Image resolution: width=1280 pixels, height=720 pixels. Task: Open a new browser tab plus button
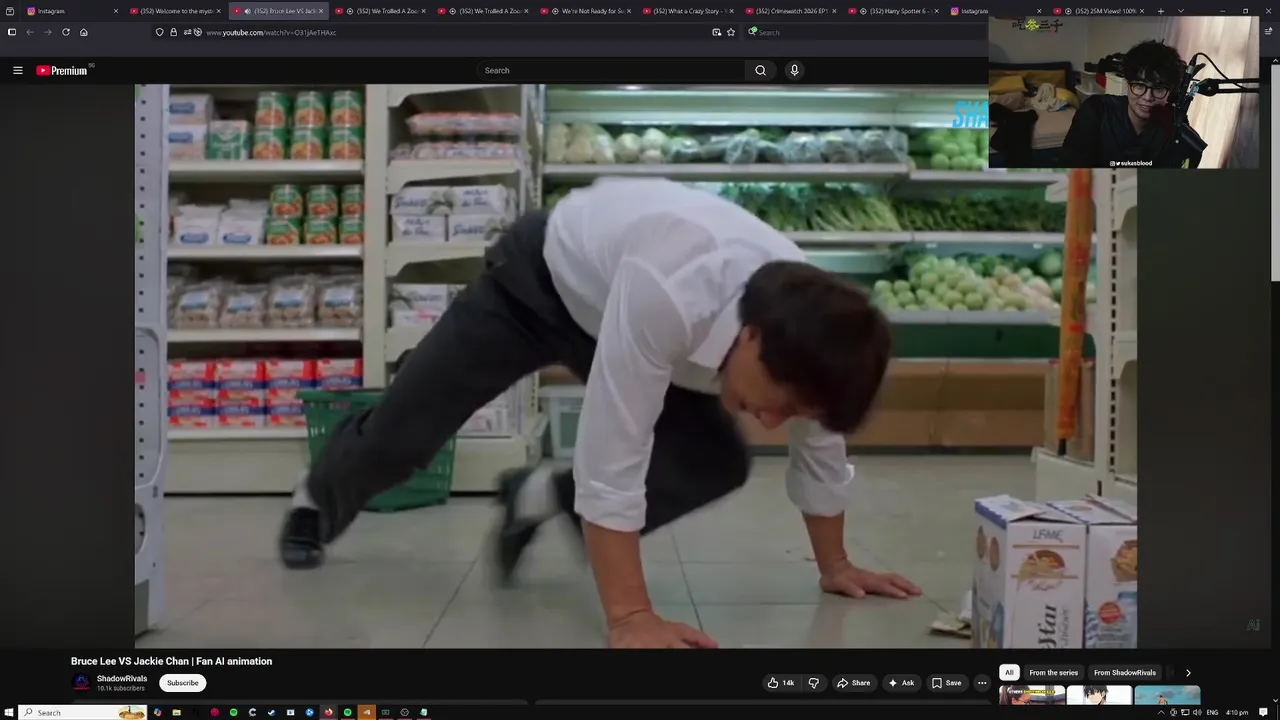1160,11
